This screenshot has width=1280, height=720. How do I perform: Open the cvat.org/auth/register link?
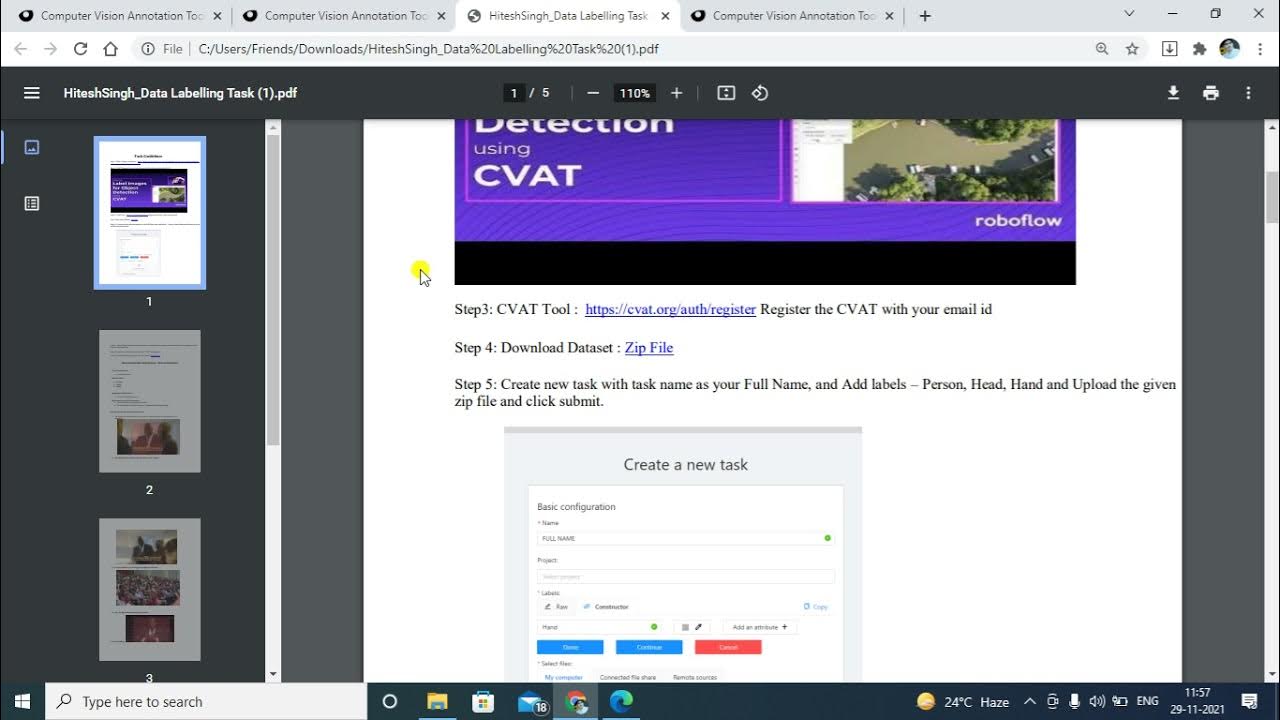point(670,309)
